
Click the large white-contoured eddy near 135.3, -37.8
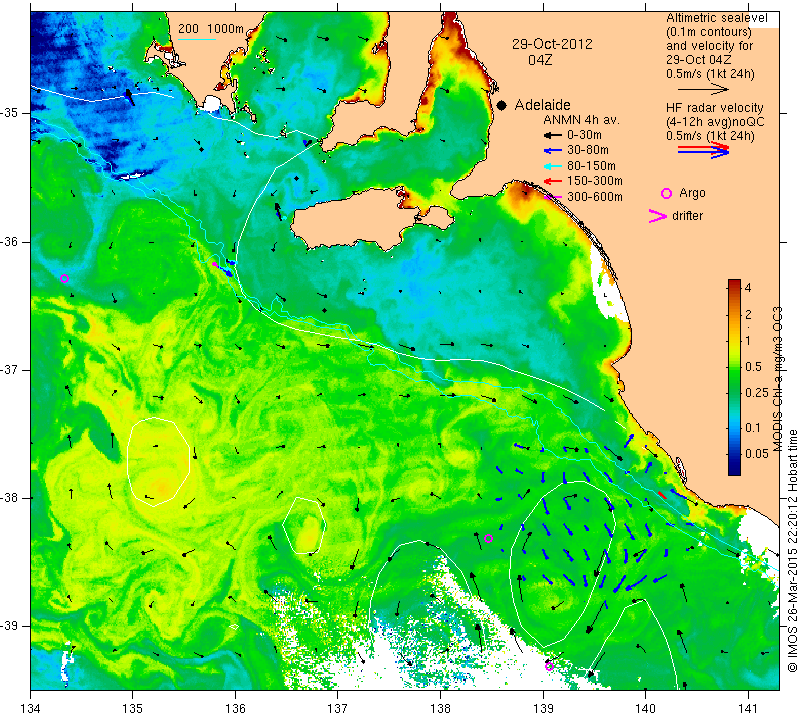click(159, 462)
